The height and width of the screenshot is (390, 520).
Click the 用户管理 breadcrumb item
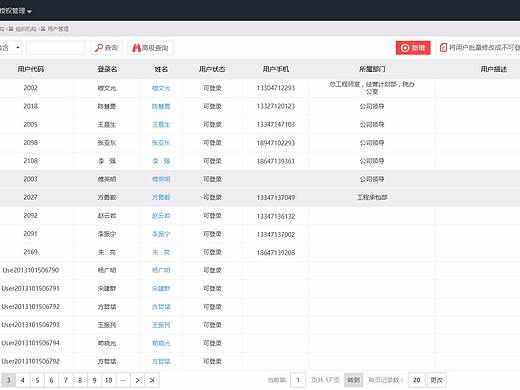tap(58, 29)
